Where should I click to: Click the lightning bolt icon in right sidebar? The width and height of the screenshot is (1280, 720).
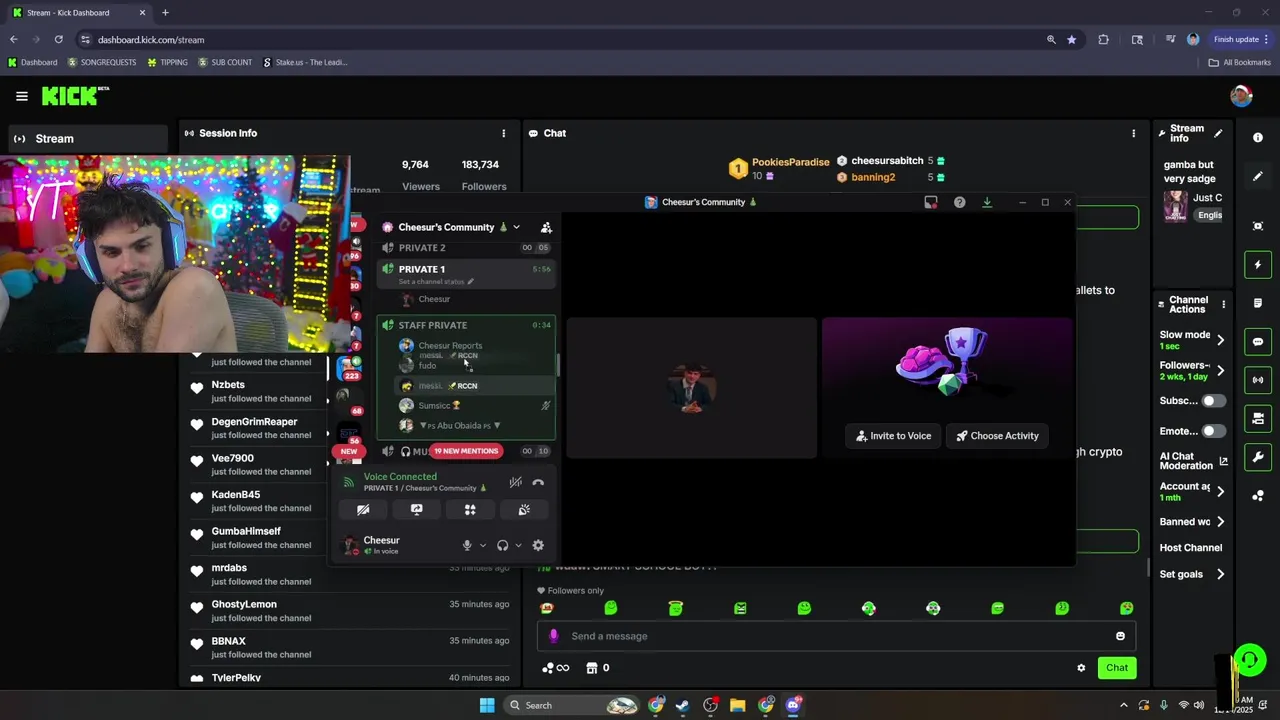(x=1258, y=265)
